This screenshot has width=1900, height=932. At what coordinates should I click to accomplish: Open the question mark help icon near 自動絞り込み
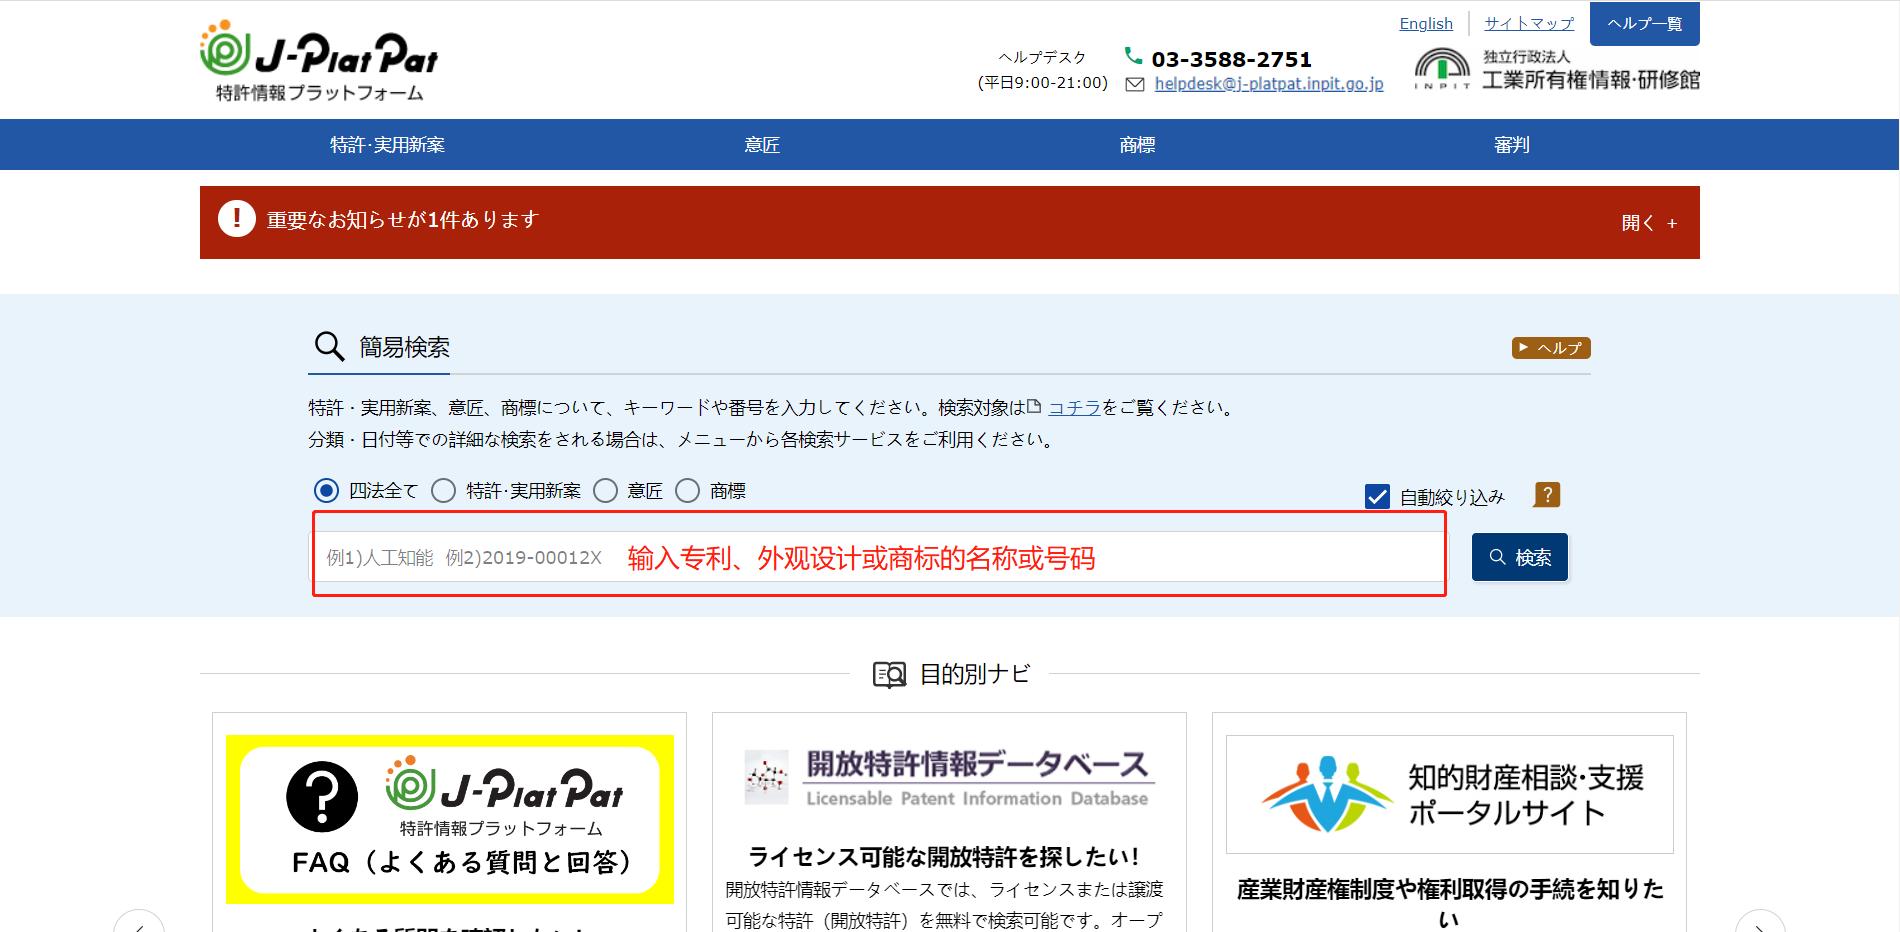pyautogui.click(x=1545, y=494)
